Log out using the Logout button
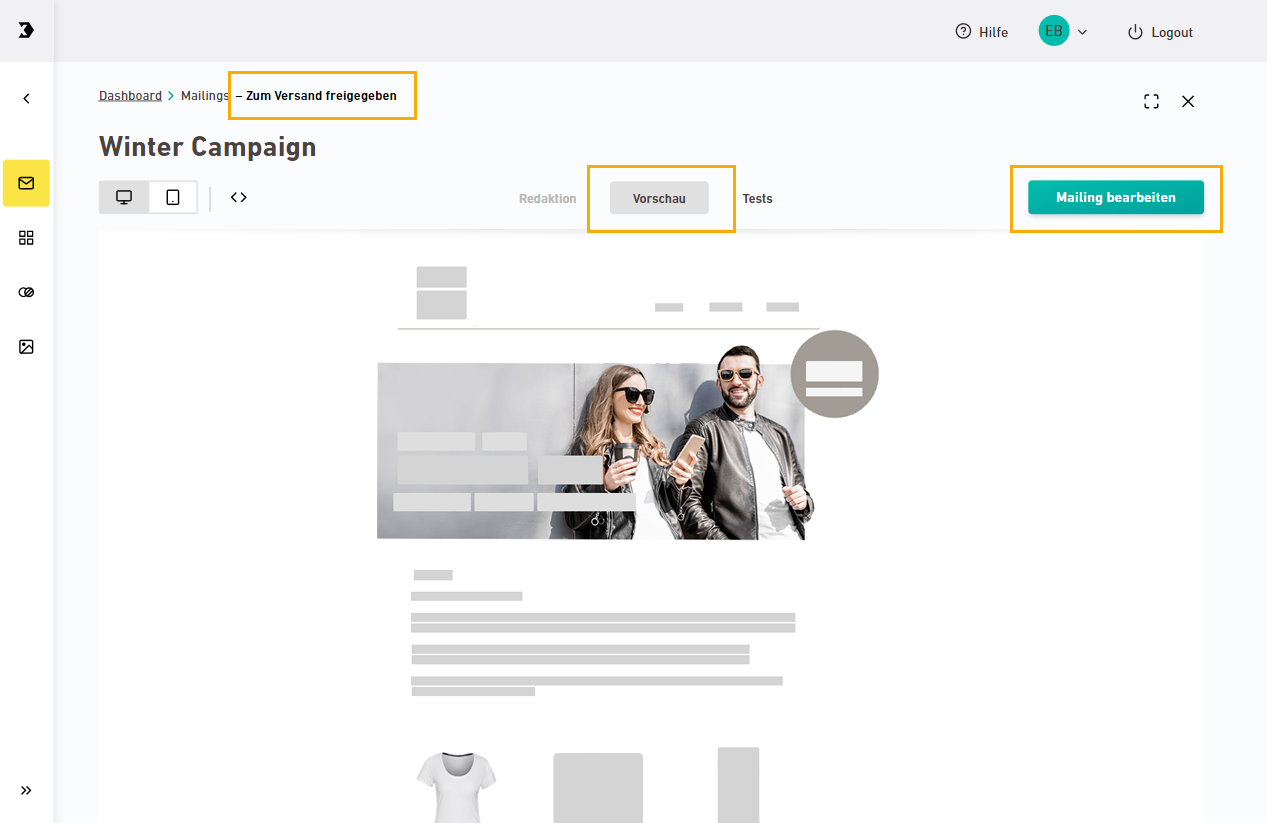 [x=1160, y=32]
